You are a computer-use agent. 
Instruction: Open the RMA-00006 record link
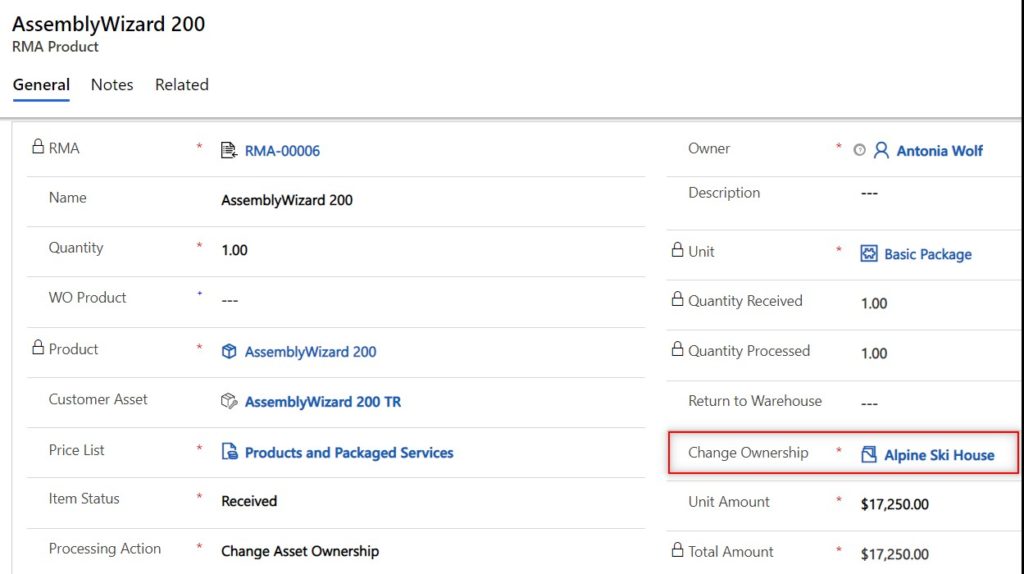pos(282,151)
